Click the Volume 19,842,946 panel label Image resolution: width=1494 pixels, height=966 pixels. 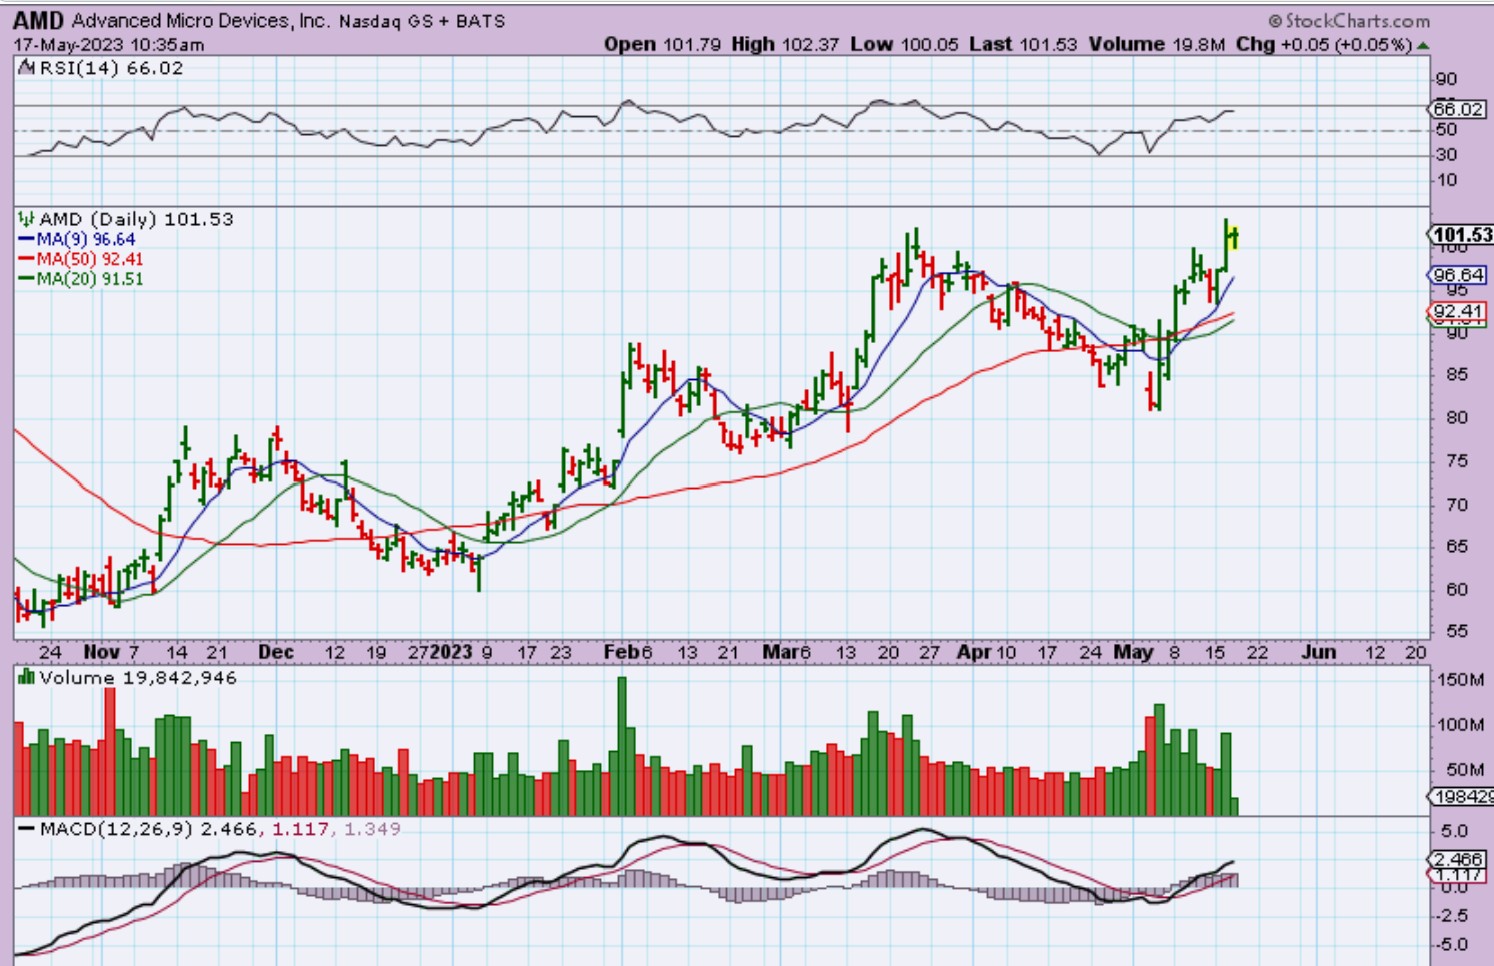tap(138, 678)
